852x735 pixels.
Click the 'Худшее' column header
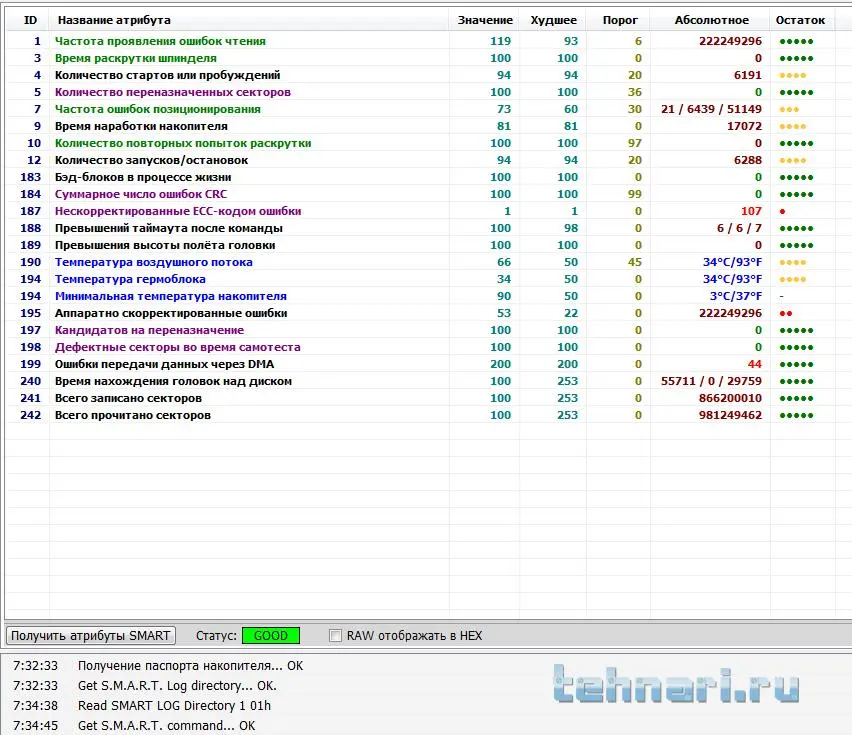pos(553,20)
